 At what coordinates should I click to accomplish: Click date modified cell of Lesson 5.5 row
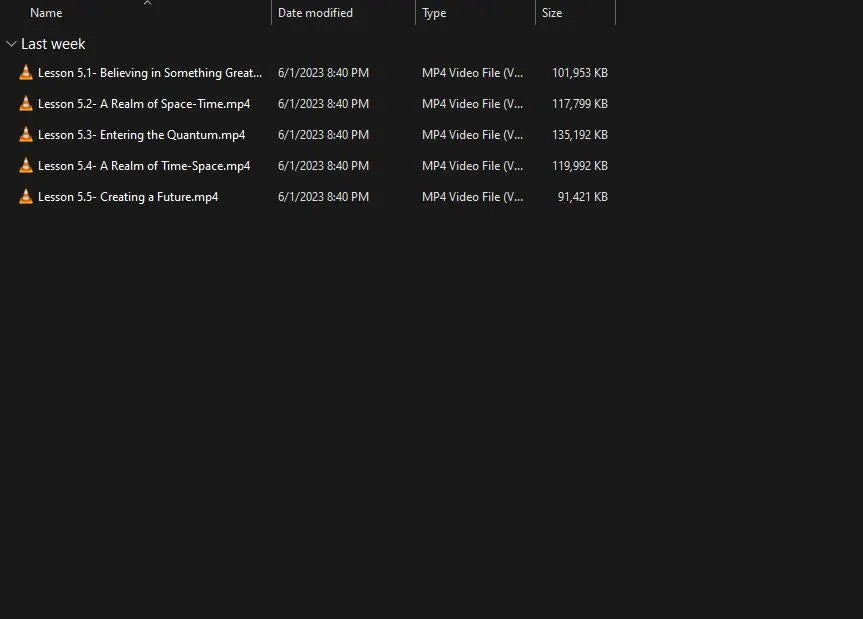point(323,197)
